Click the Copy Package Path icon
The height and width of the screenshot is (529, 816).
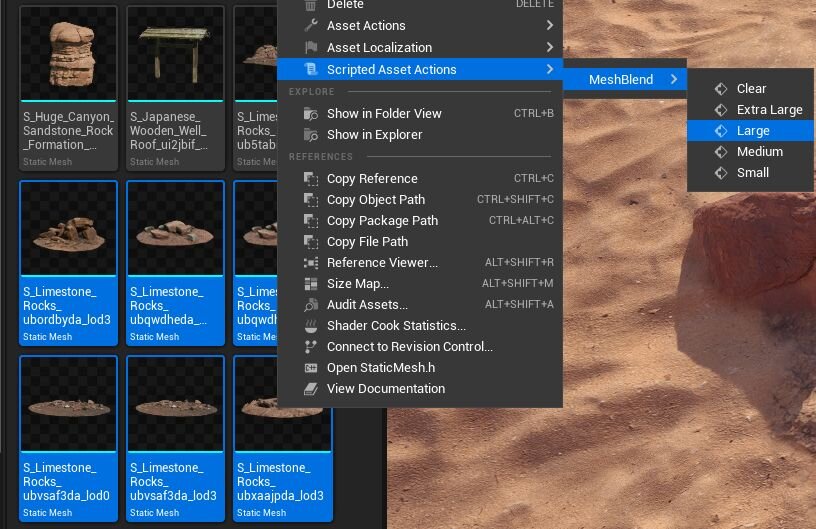click(x=311, y=221)
